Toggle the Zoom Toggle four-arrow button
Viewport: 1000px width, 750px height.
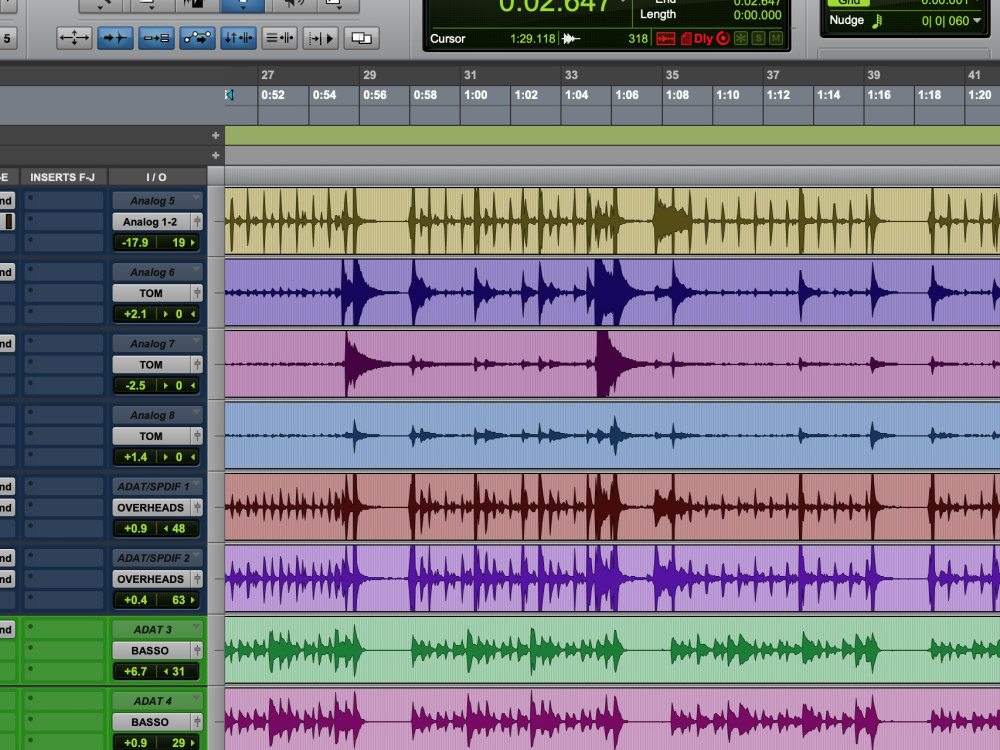[x=75, y=38]
